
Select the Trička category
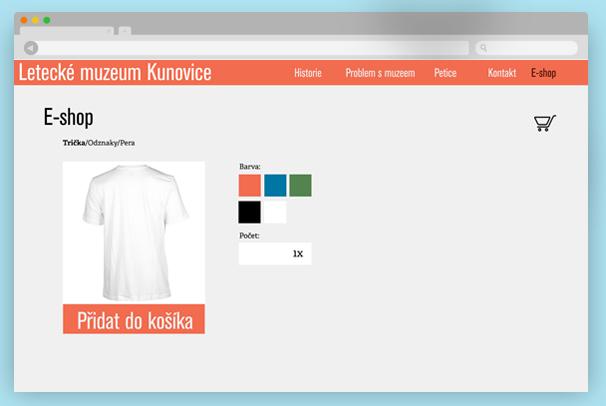tap(74, 143)
